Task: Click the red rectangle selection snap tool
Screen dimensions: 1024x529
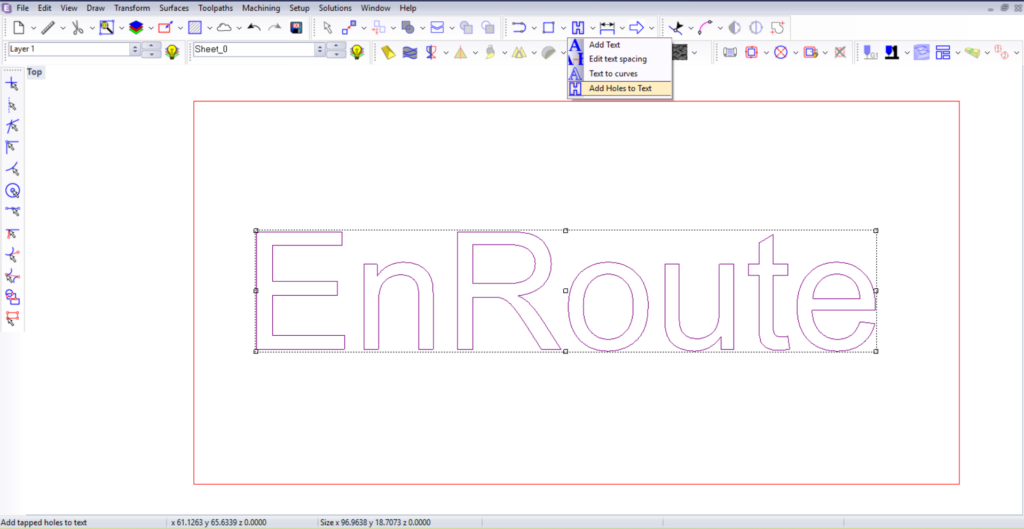Action: (x=12, y=319)
